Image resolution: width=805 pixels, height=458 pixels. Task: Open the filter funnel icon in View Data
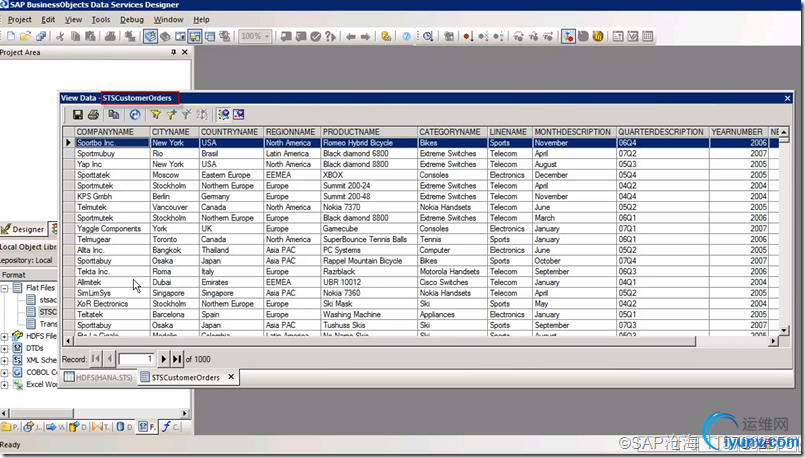[157, 115]
